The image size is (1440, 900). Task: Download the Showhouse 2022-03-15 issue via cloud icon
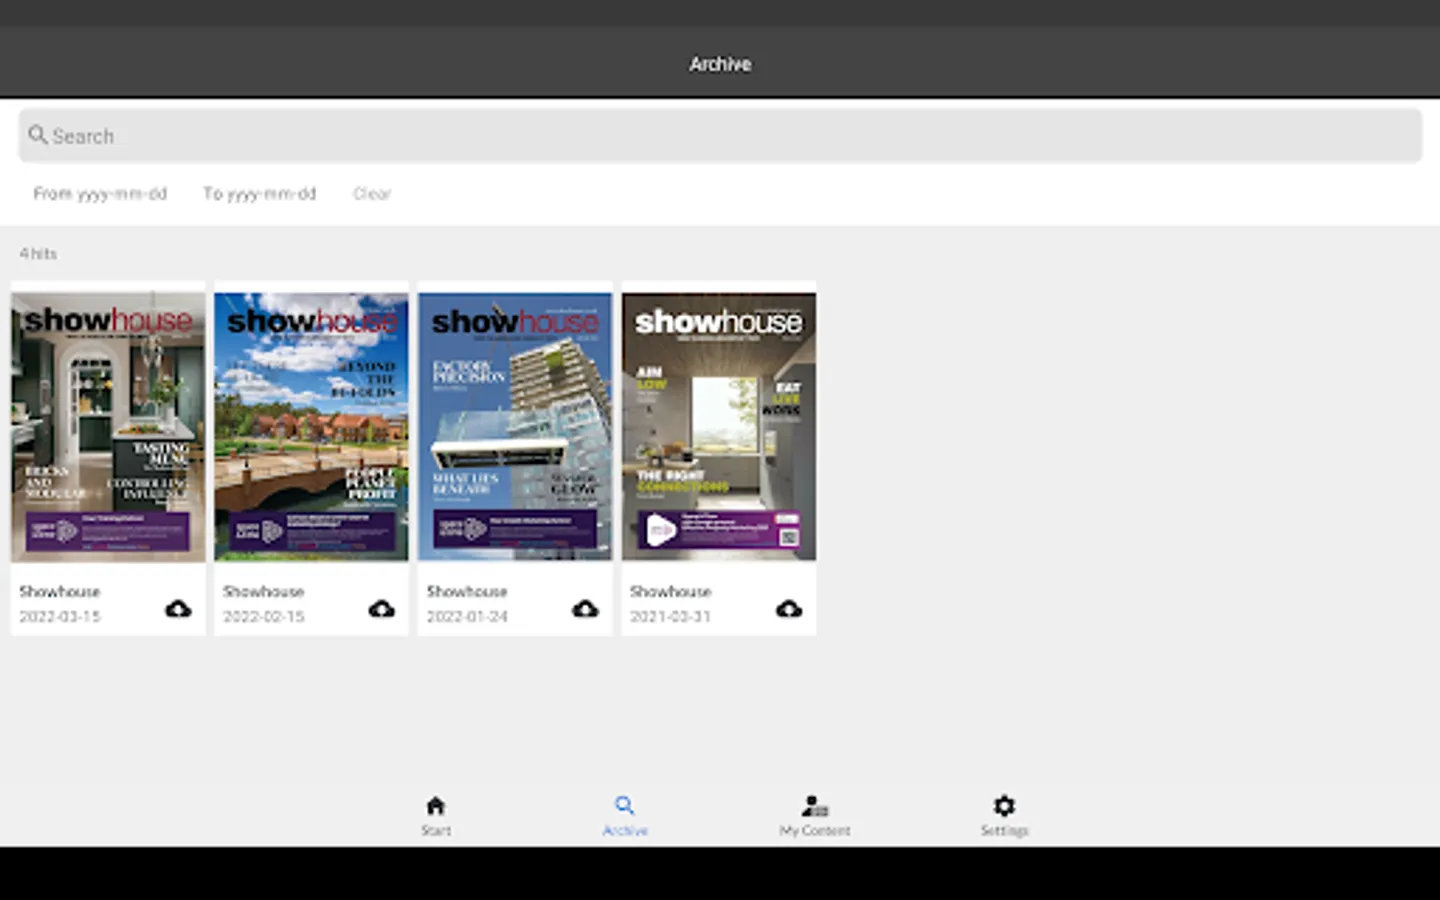(178, 608)
